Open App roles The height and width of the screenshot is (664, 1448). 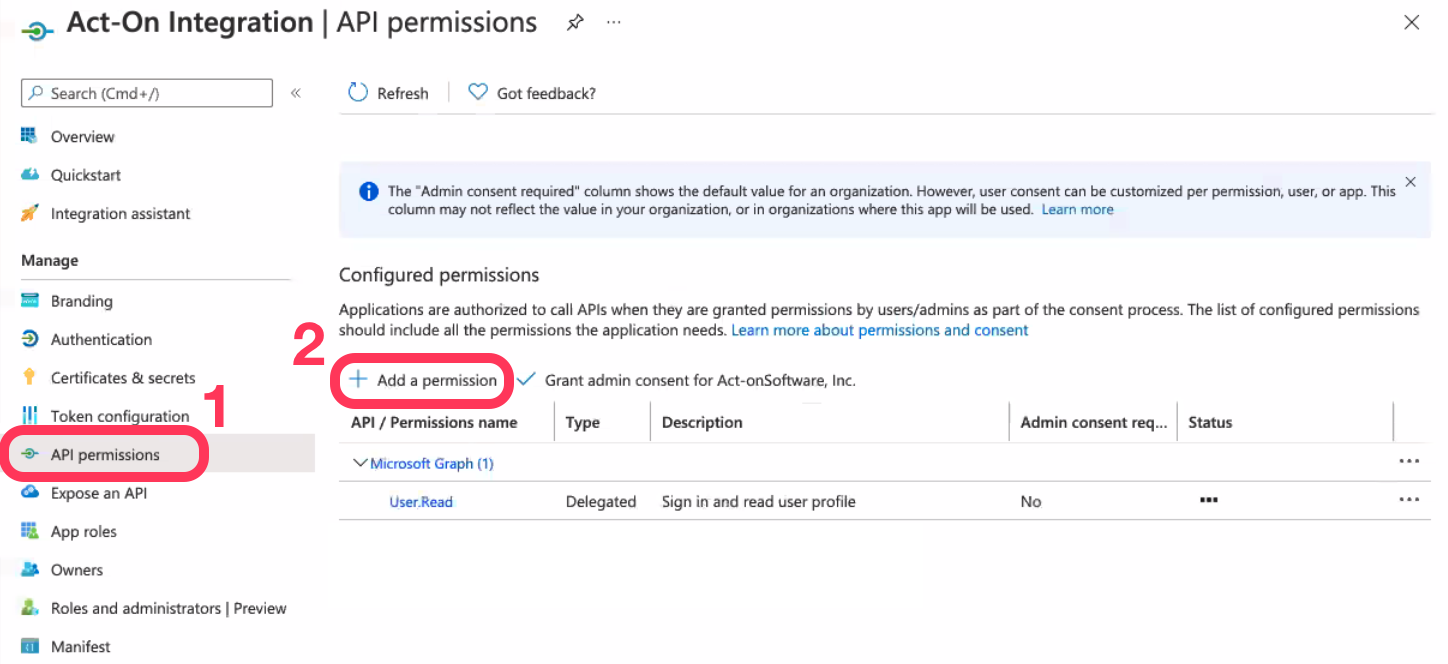[84, 531]
